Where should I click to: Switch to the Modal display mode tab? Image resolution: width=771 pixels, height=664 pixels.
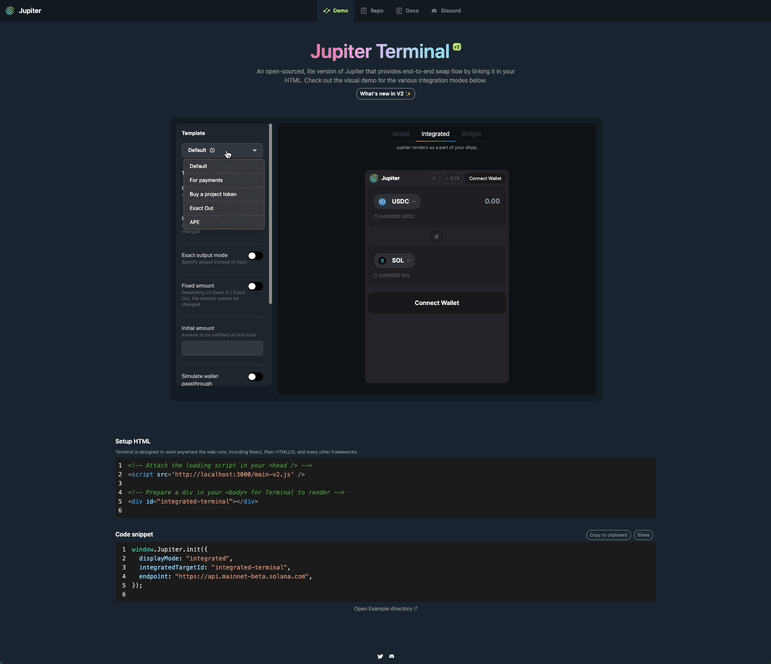(401, 134)
